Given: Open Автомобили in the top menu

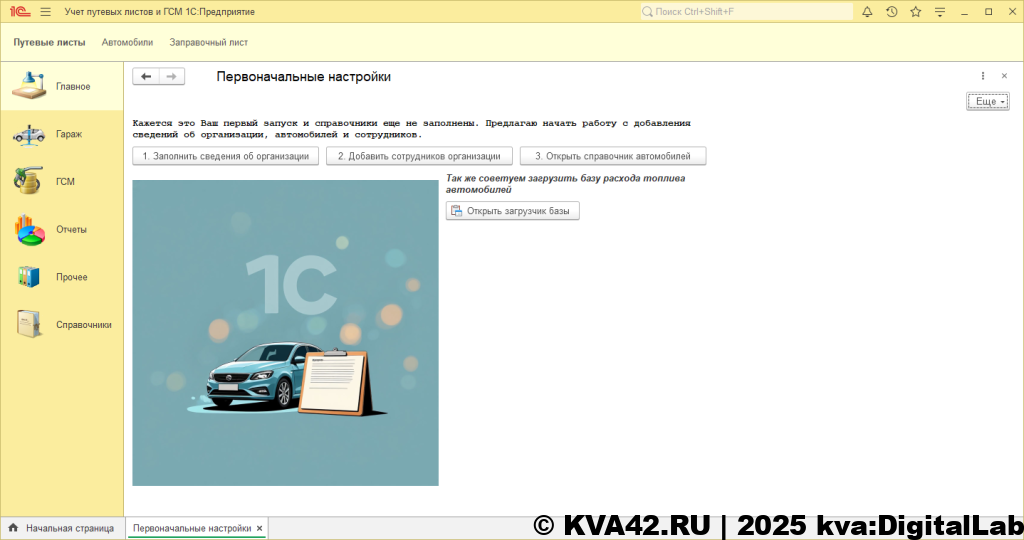Looking at the screenshot, I should [127, 43].
